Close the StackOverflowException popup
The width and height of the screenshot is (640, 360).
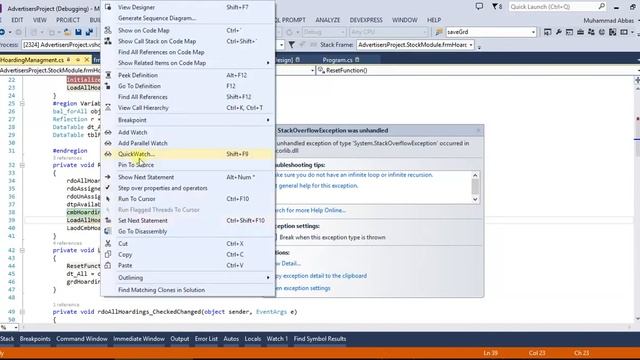click(x=478, y=130)
